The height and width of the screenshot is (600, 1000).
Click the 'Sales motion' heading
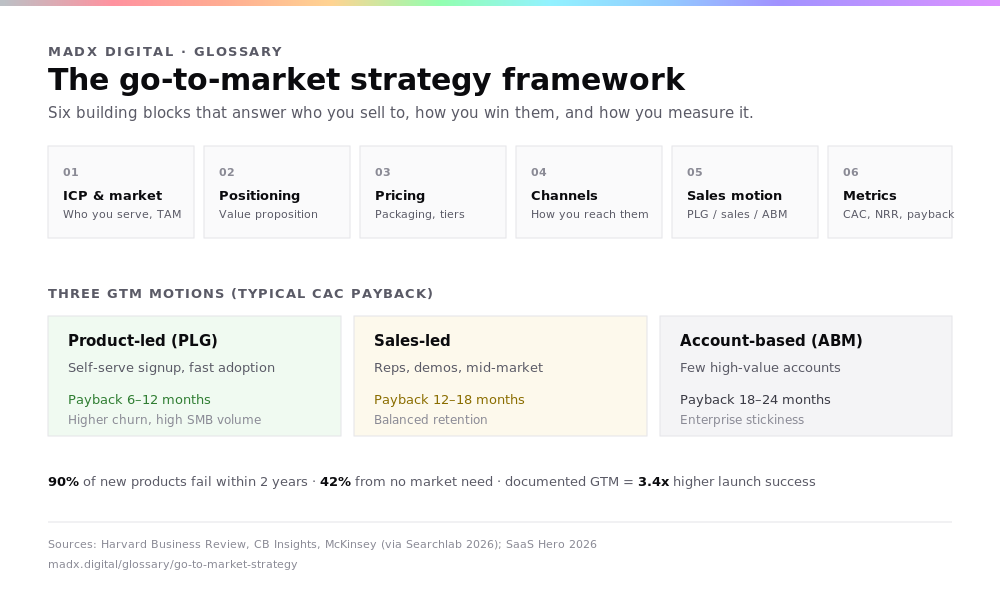click(x=734, y=196)
